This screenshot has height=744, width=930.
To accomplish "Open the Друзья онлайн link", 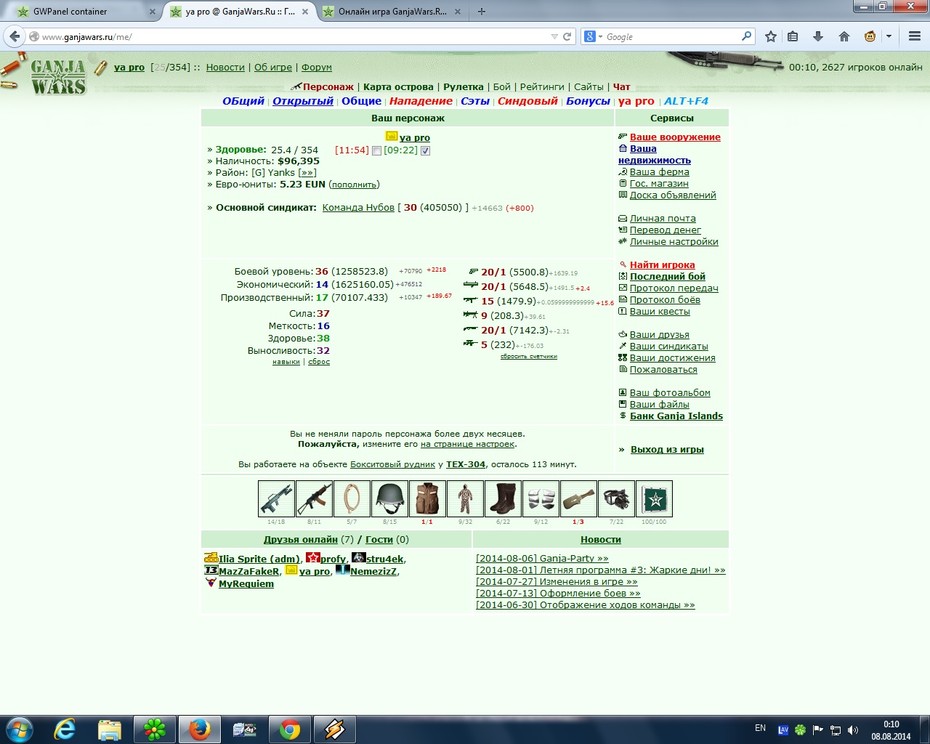I will pyautogui.click(x=300, y=539).
